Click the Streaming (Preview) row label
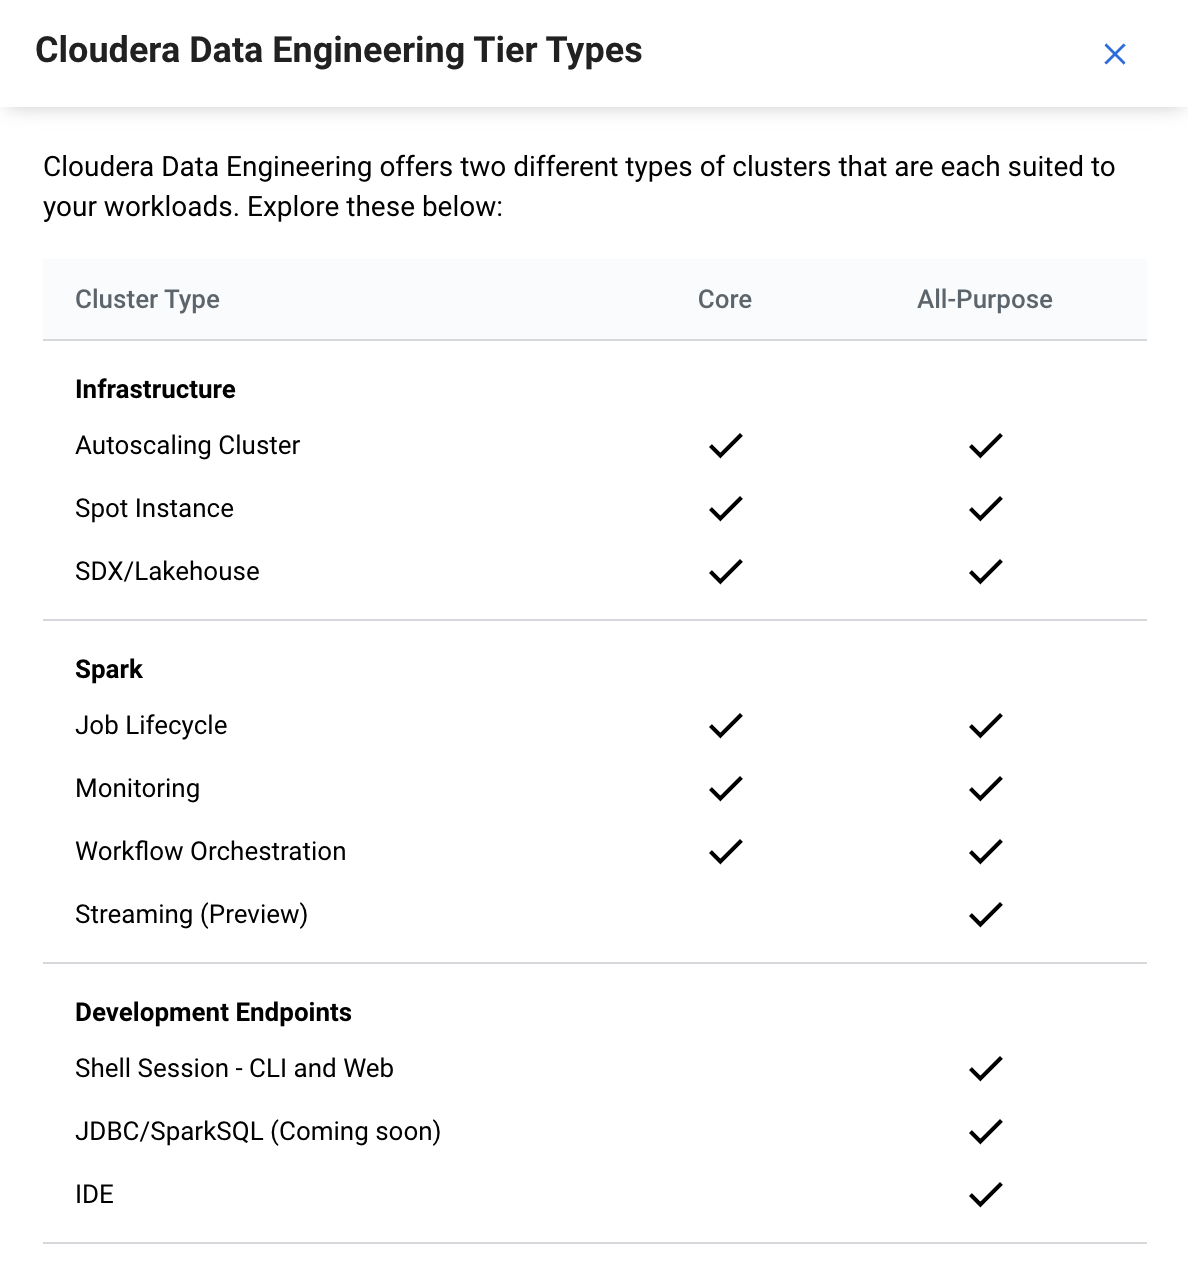This screenshot has height=1266, width=1188. [x=191, y=915]
